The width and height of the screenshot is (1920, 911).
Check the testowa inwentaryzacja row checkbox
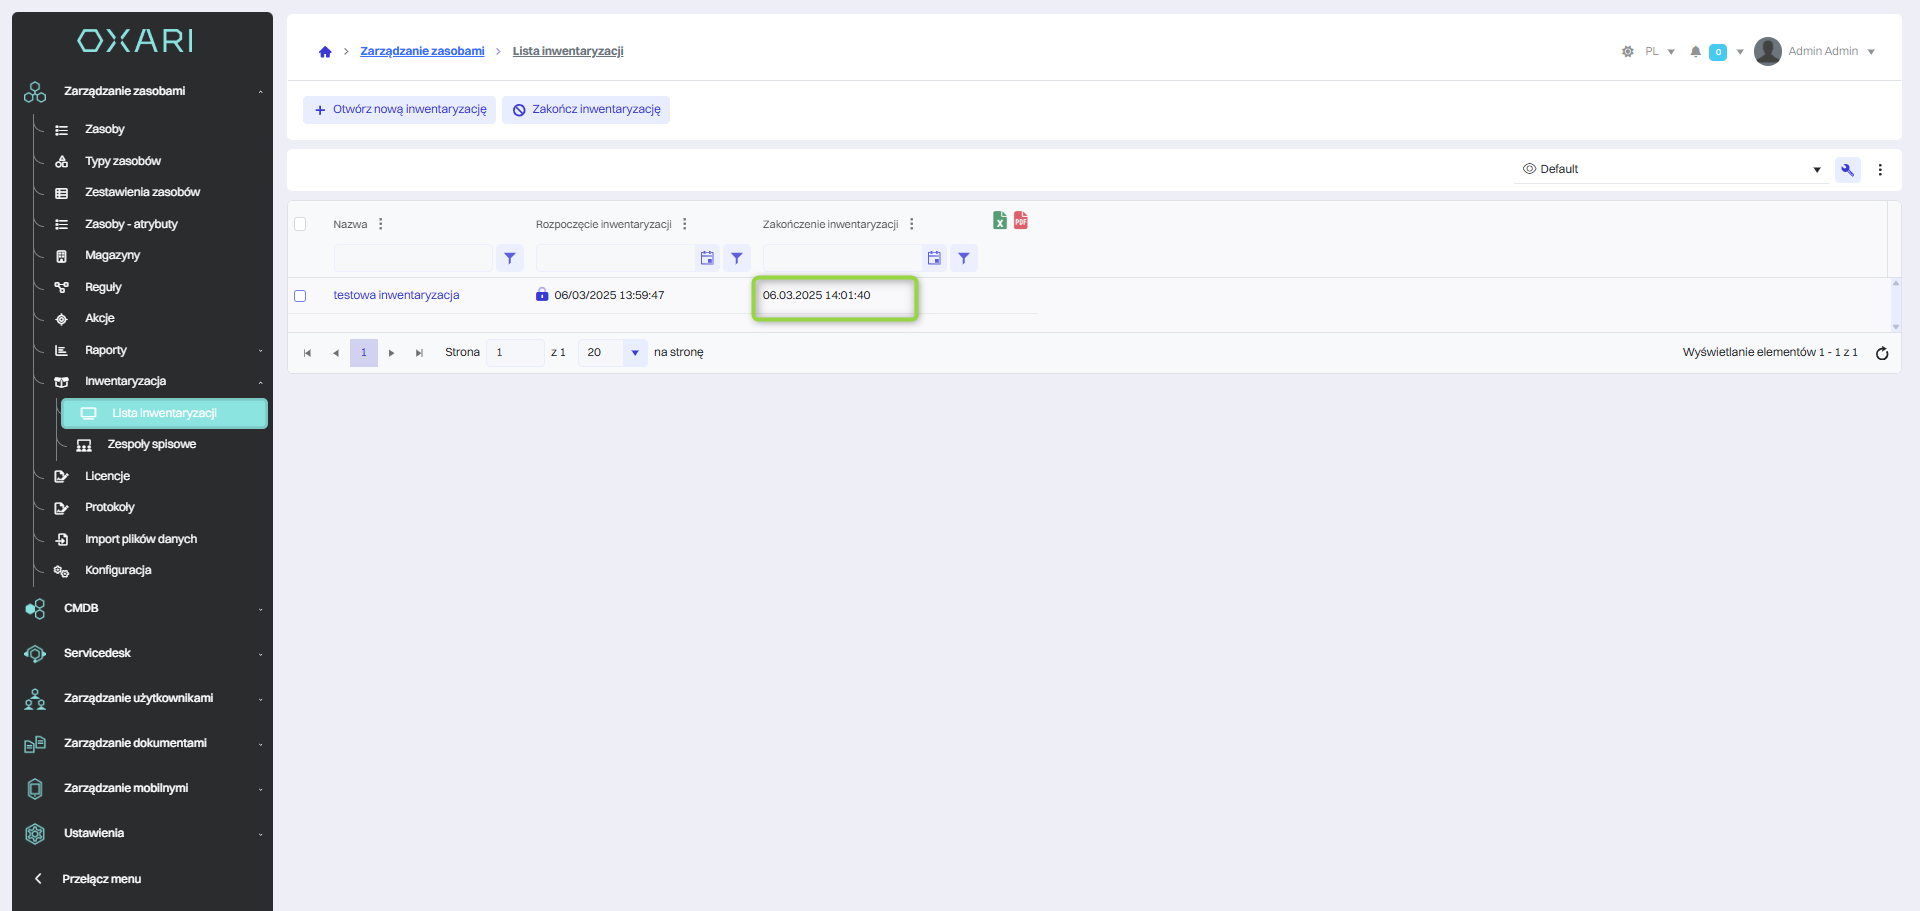click(300, 296)
